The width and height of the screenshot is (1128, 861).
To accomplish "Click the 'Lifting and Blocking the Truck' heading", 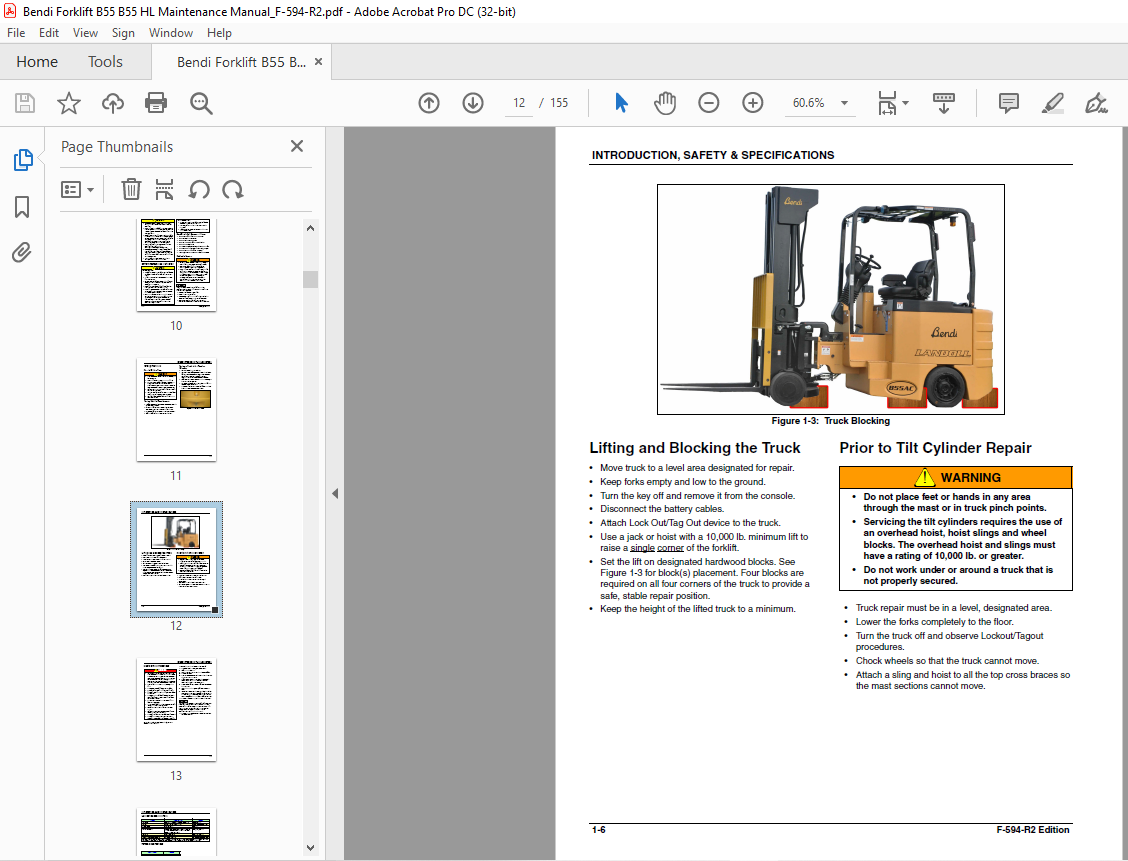I will [x=695, y=447].
